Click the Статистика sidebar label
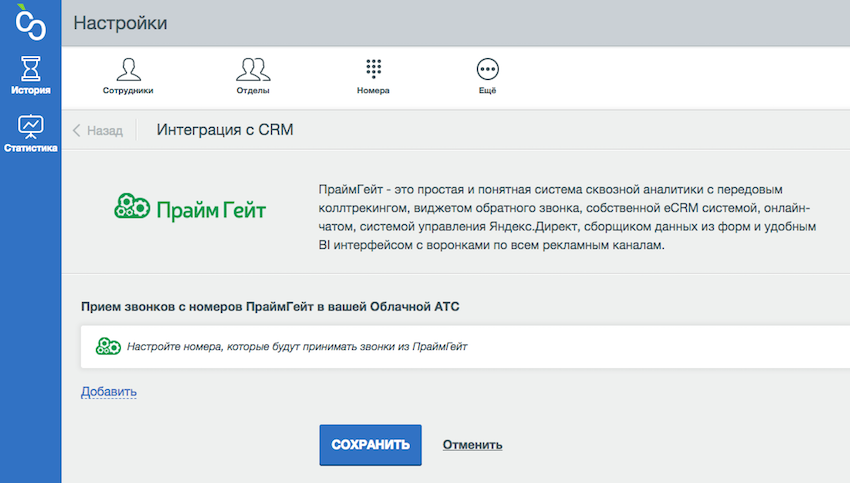This screenshot has height=483, width=850. point(30,148)
